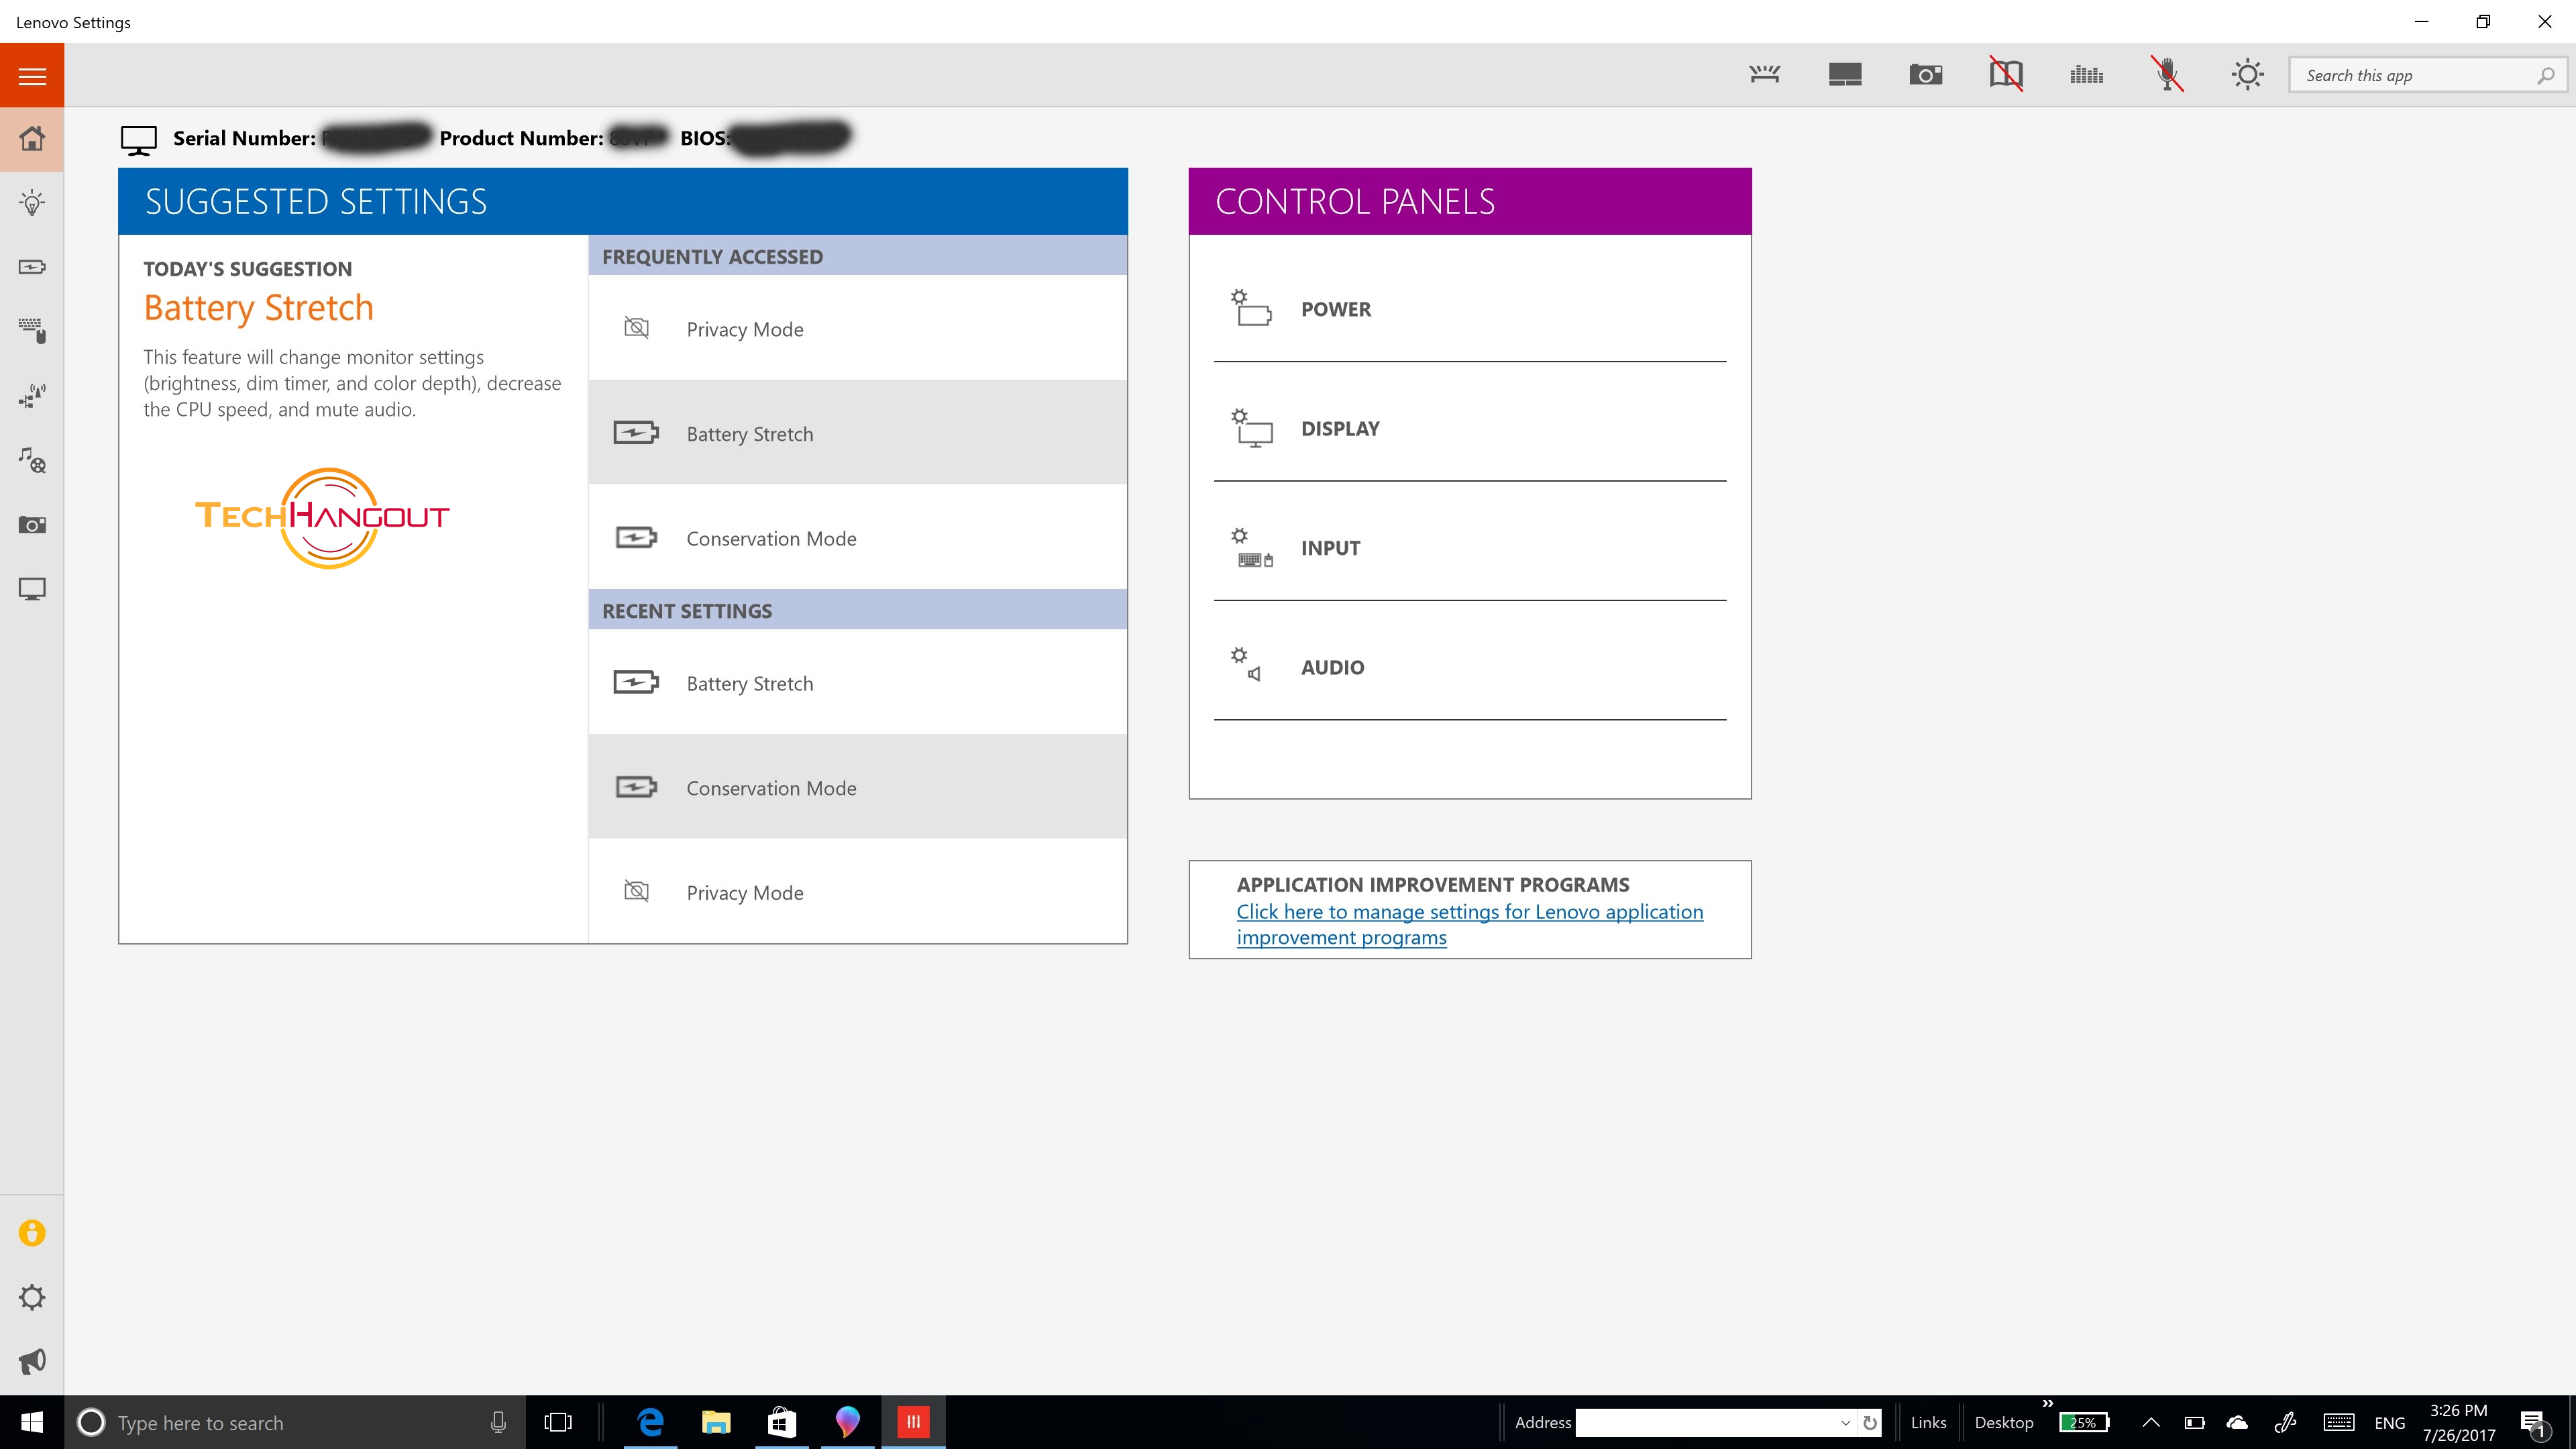Open Privacy Mode under Frequently Accessed
The height and width of the screenshot is (1449, 2576).
point(857,328)
